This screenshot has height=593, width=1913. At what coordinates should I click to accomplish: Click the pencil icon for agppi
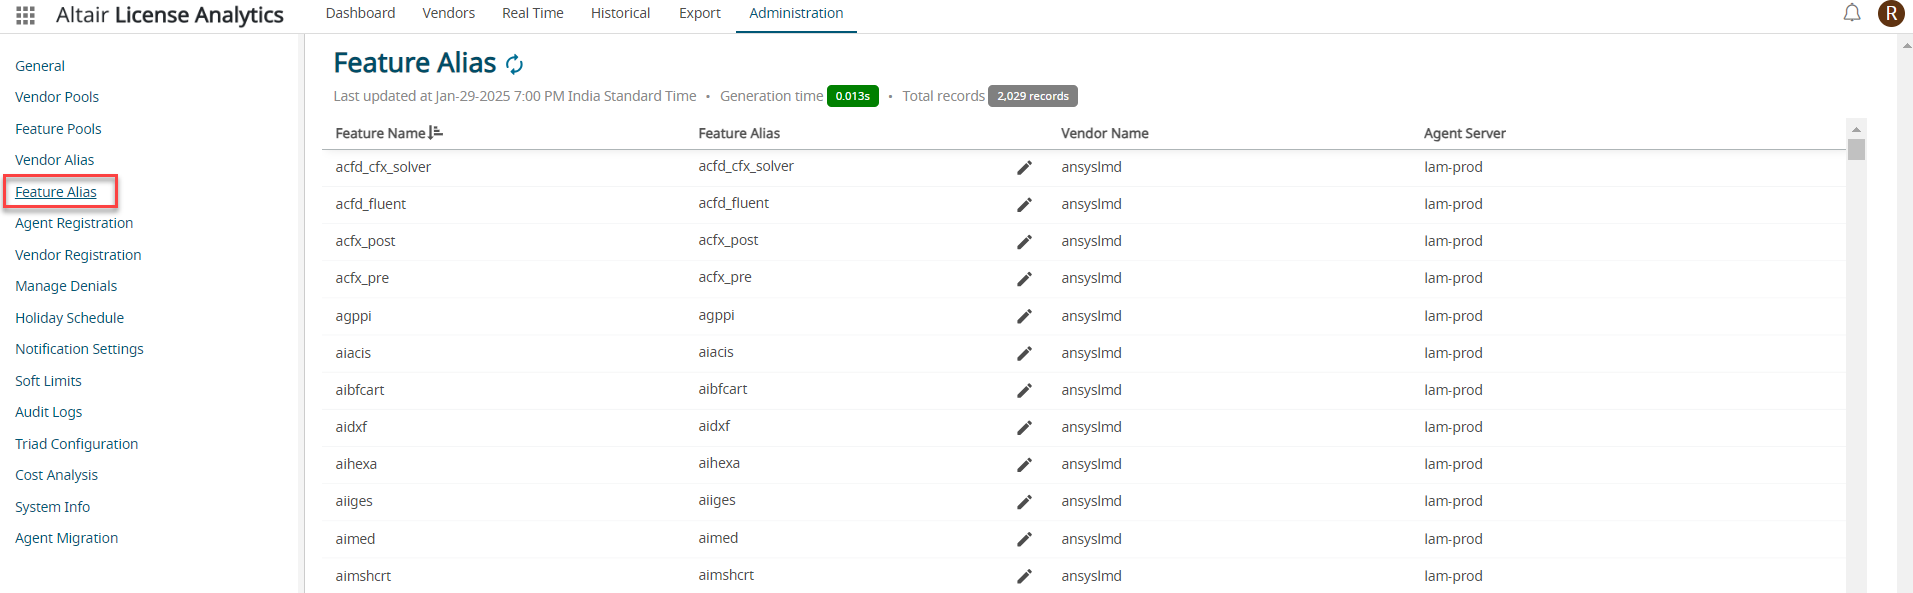[1024, 316]
